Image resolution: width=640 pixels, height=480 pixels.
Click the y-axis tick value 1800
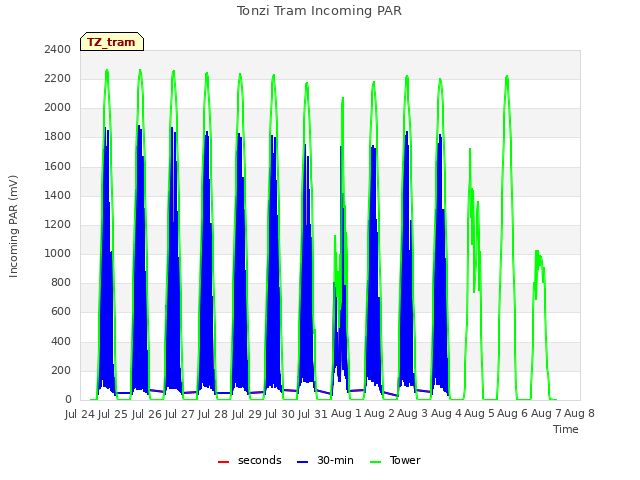tap(58, 137)
